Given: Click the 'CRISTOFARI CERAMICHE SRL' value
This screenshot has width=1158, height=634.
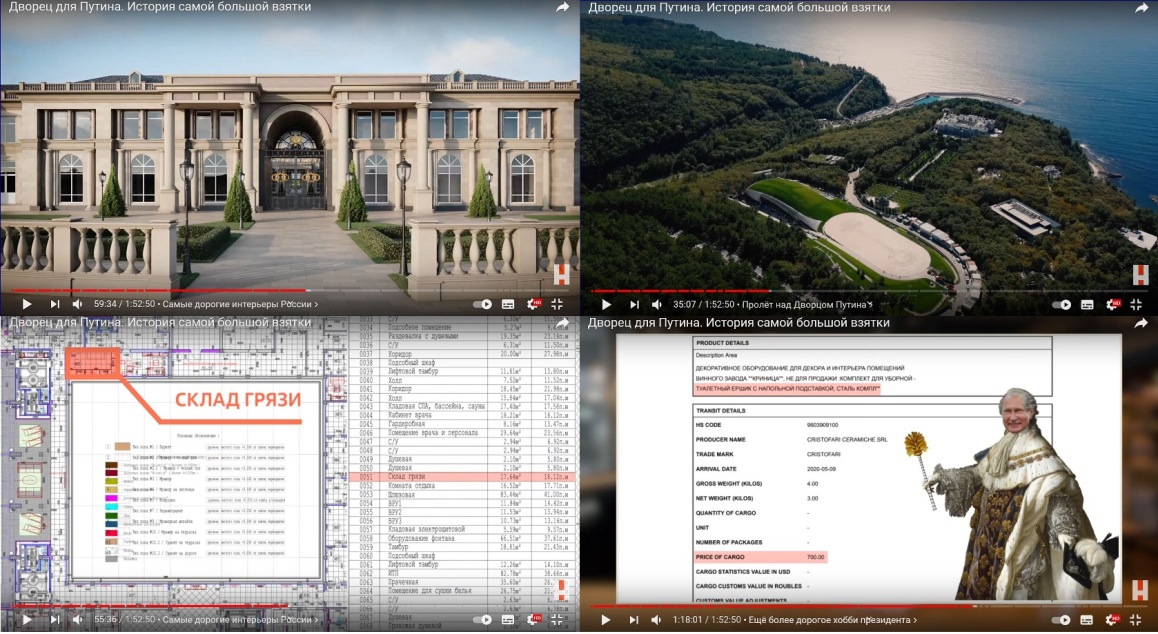Looking at the screenshot, I should pyautogui.click(x=847, y=440).
